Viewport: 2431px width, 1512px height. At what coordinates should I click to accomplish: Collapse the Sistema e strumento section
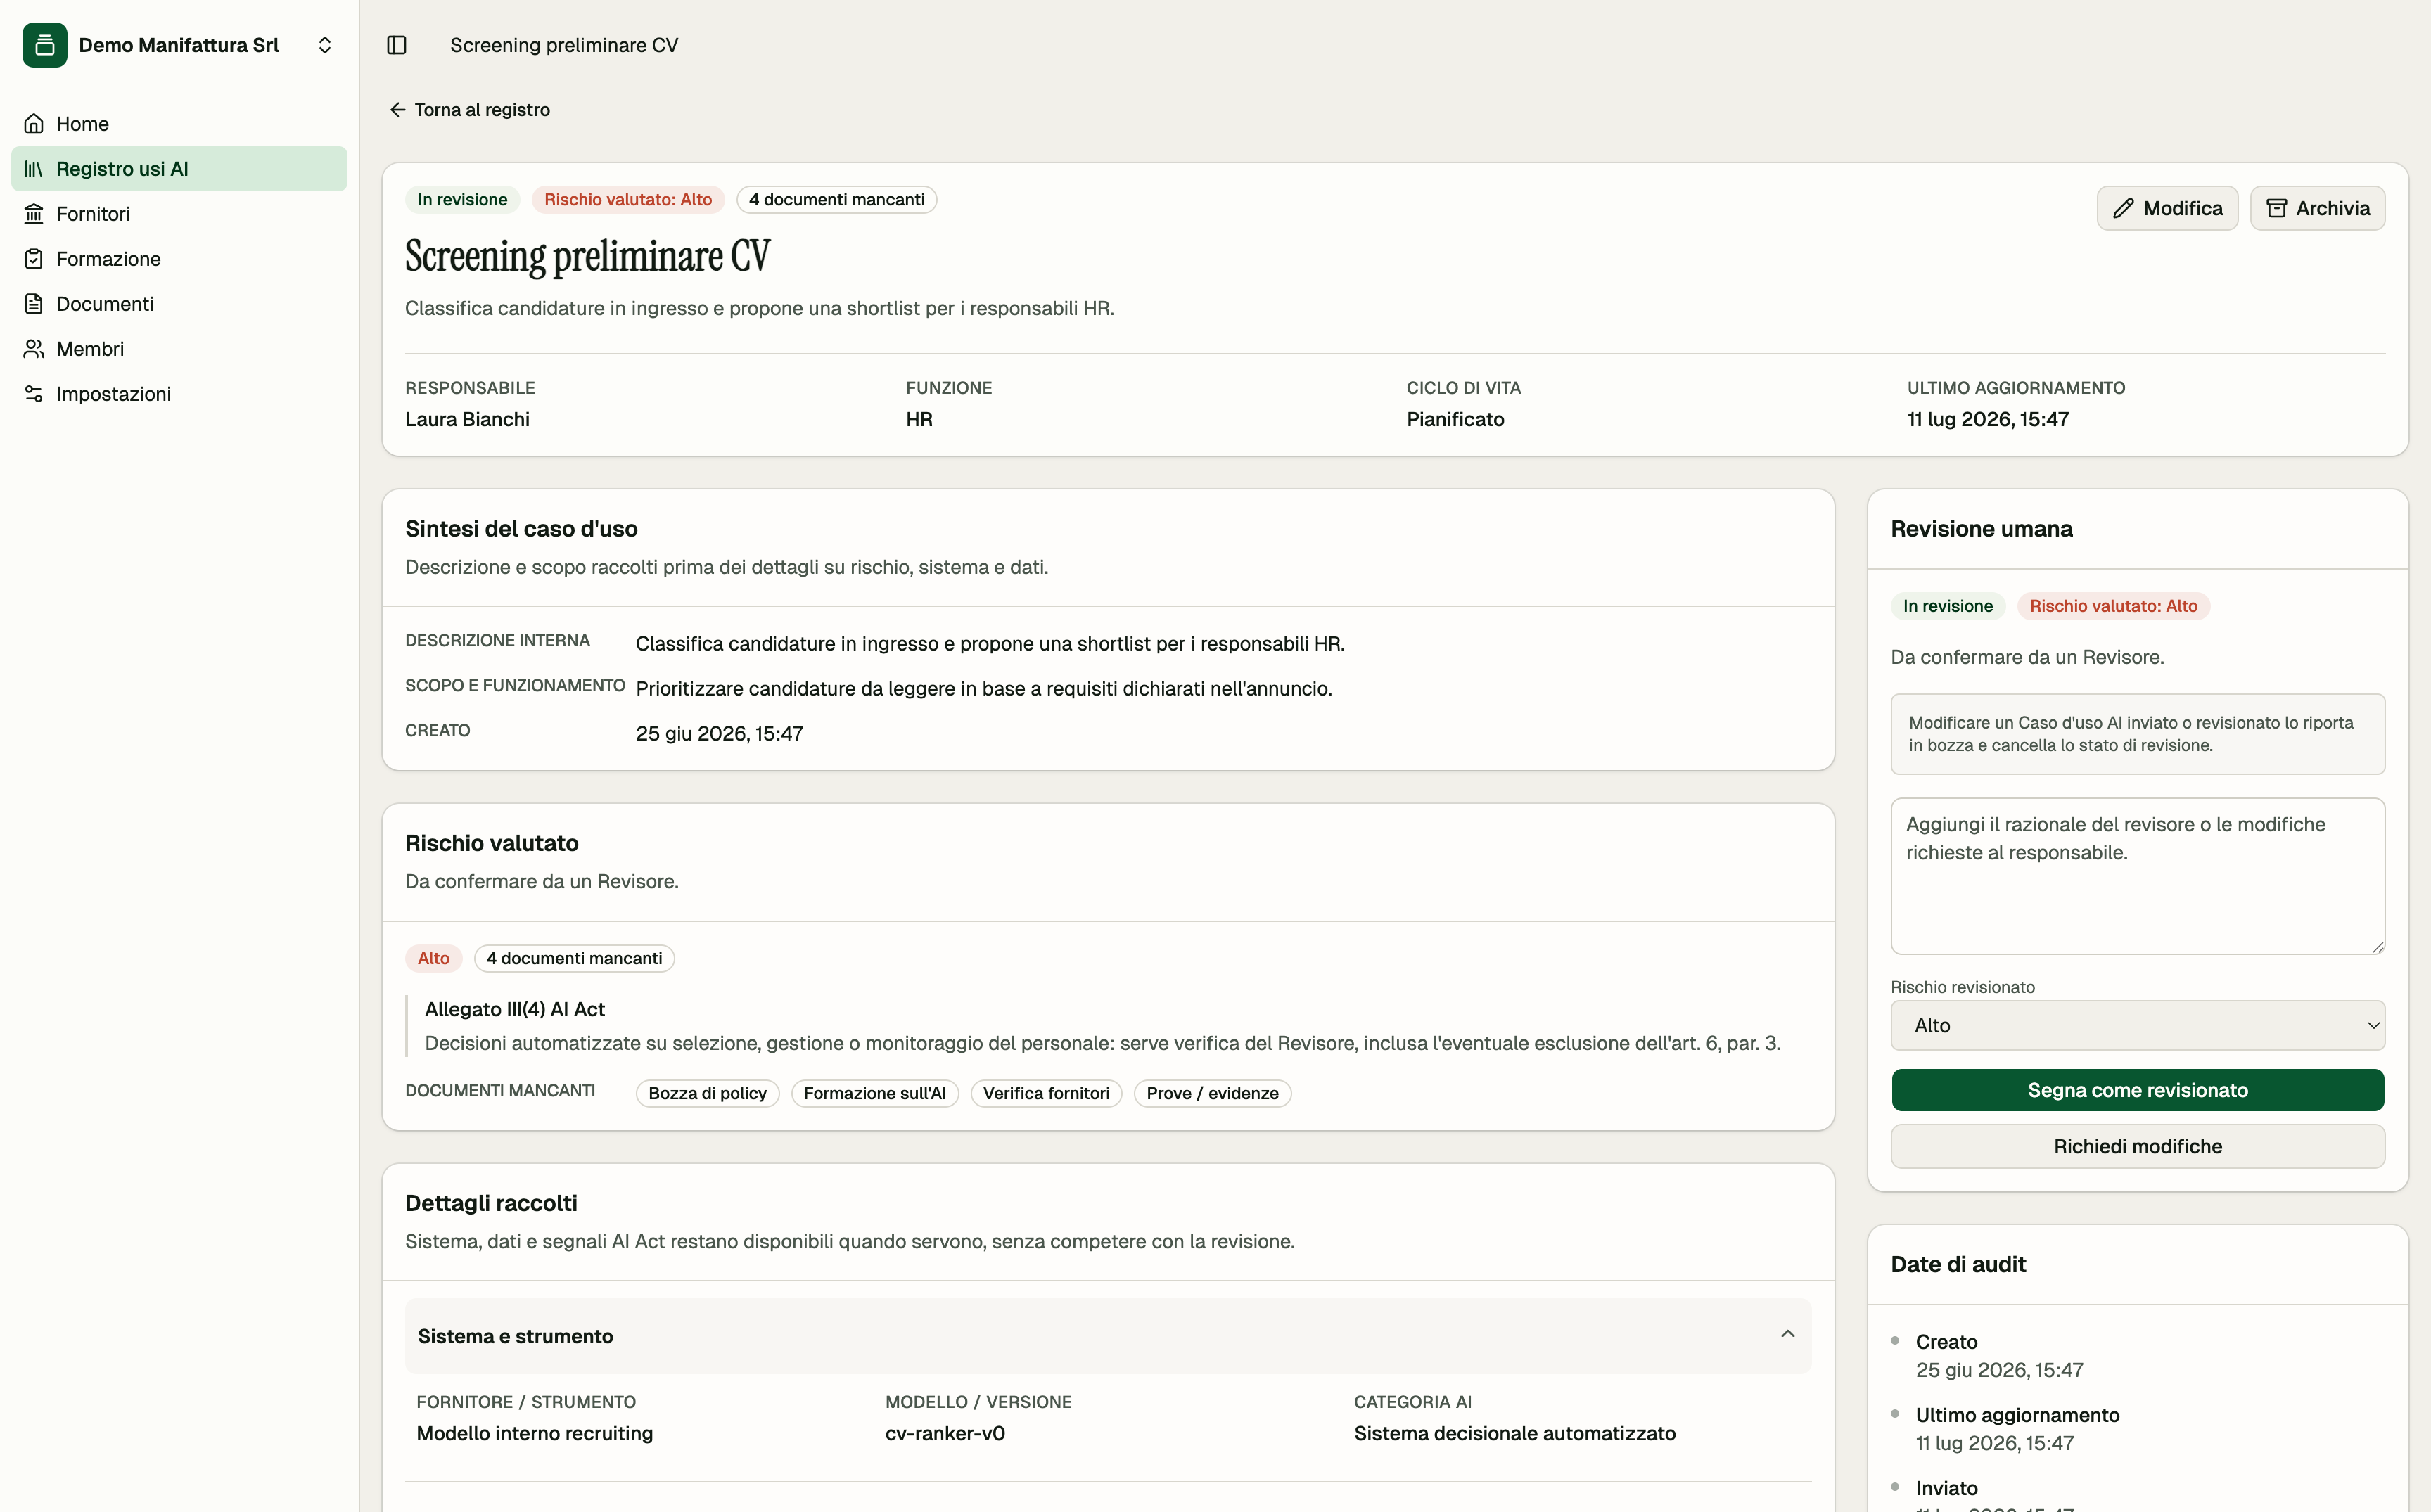(1108, 1336)
